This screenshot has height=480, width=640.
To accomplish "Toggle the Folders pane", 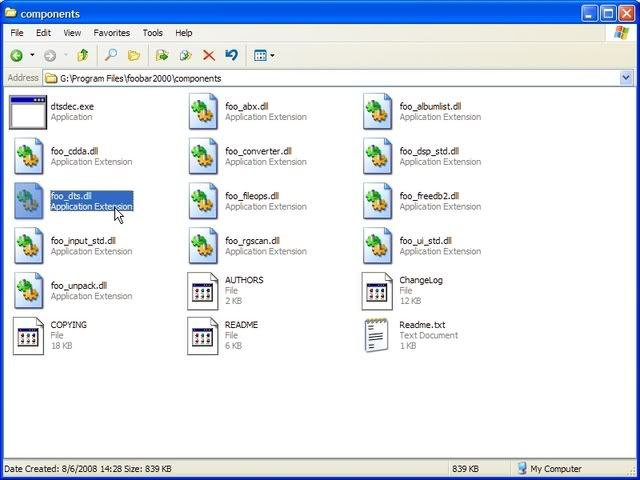I will (x=133, y=55).
